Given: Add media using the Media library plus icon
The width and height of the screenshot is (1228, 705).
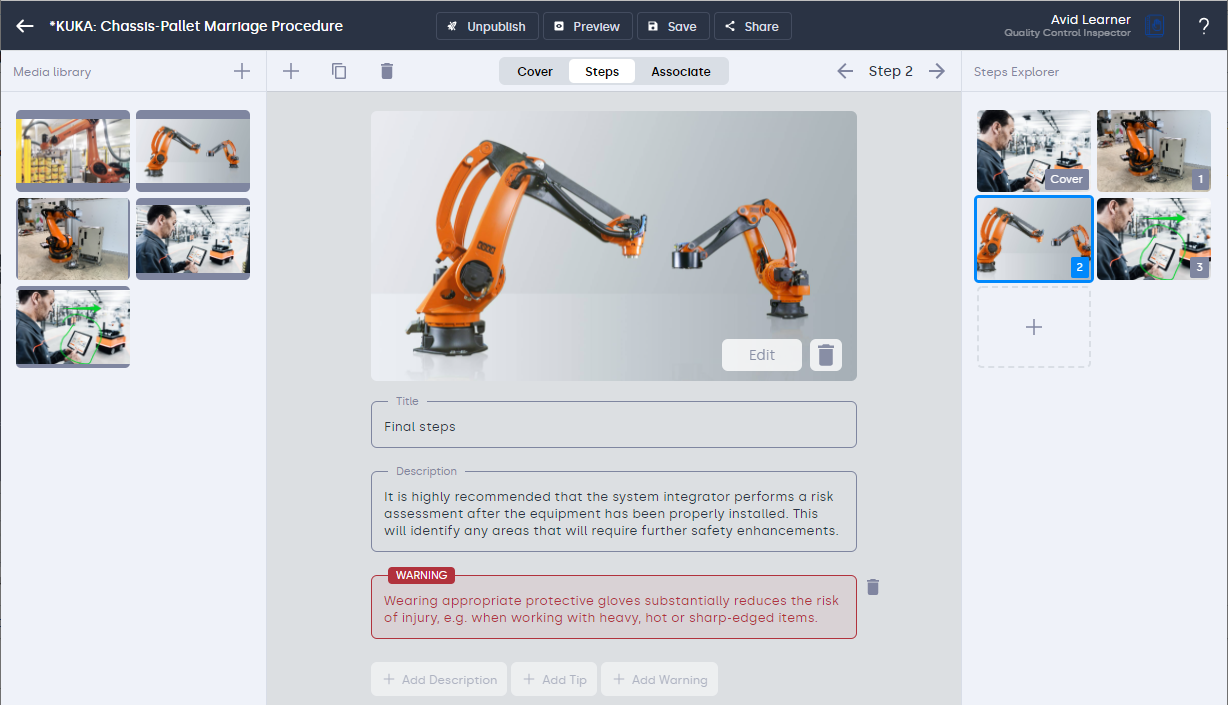Looking at the screenshot, I should tap(242, 71).
